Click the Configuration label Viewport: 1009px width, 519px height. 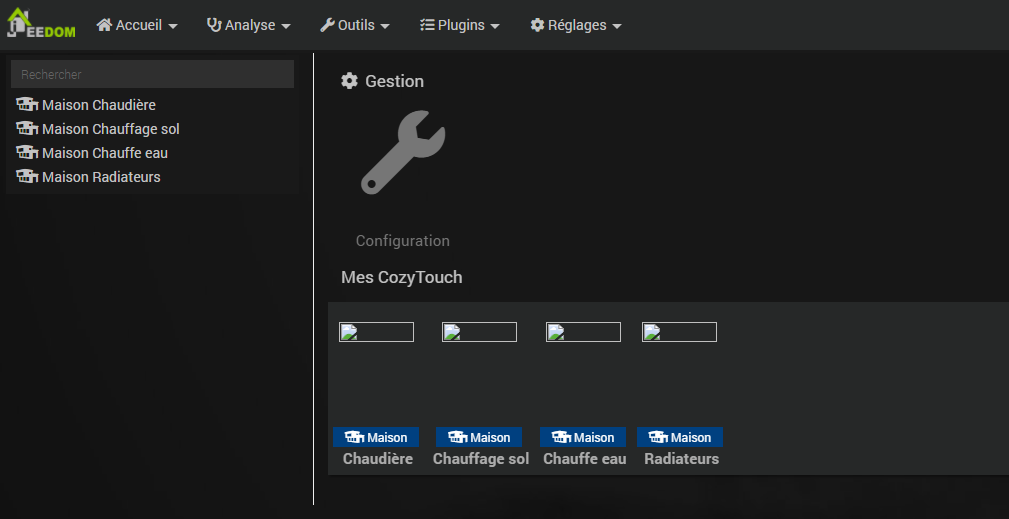click(403, 241)
